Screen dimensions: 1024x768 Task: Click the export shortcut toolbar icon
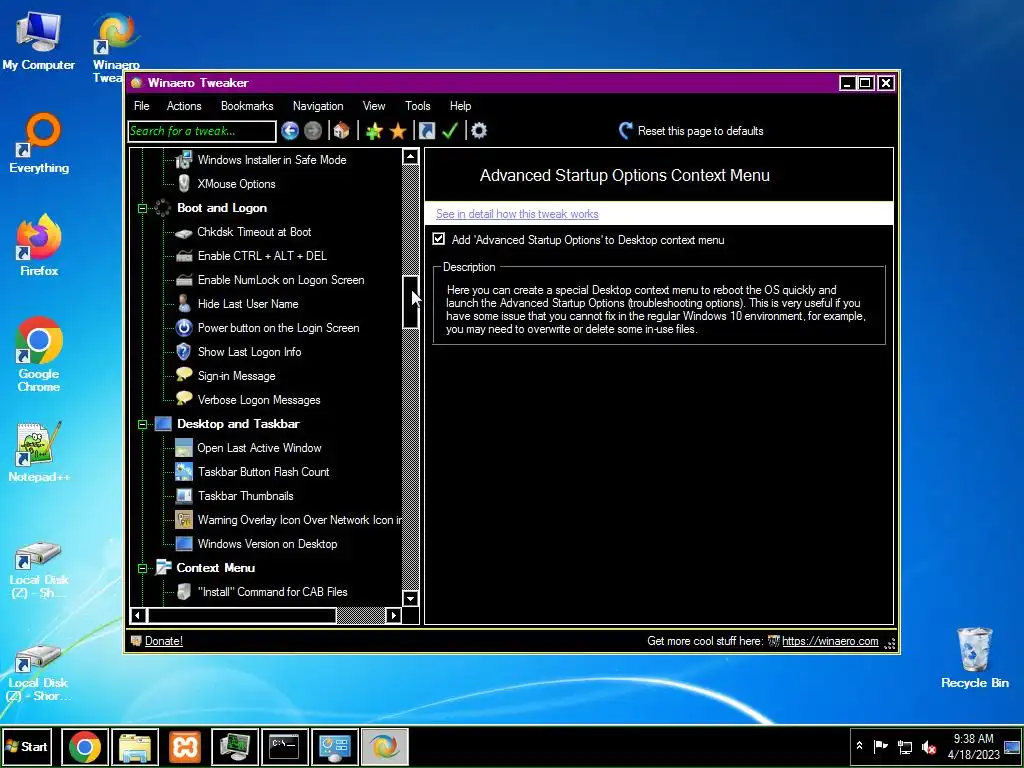click(427, 131)
